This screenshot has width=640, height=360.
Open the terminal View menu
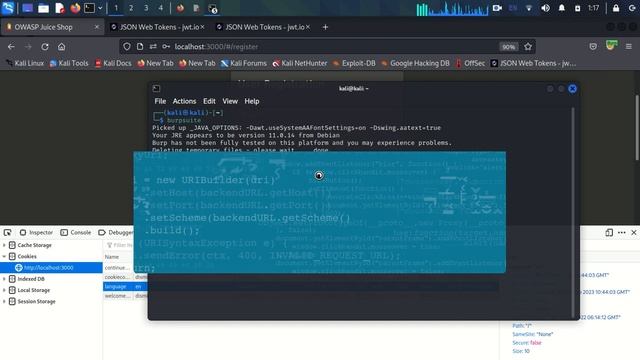coord(230,101)
